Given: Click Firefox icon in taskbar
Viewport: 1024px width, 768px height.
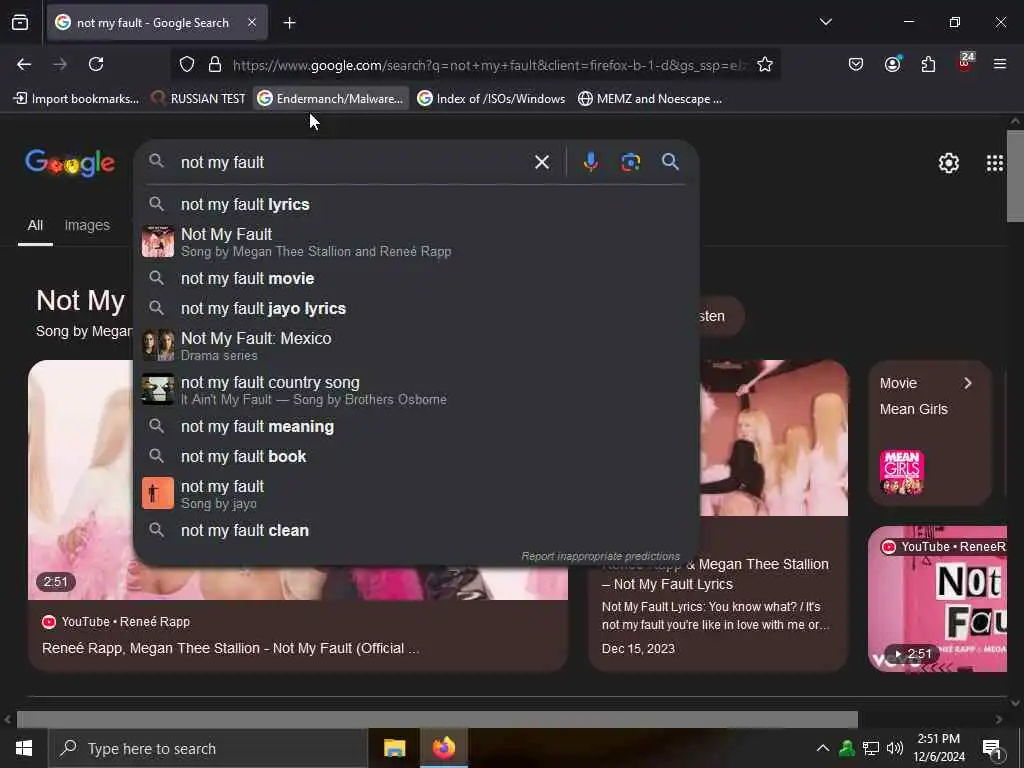Looking at the screenshot, I should [x=443, y=748].
